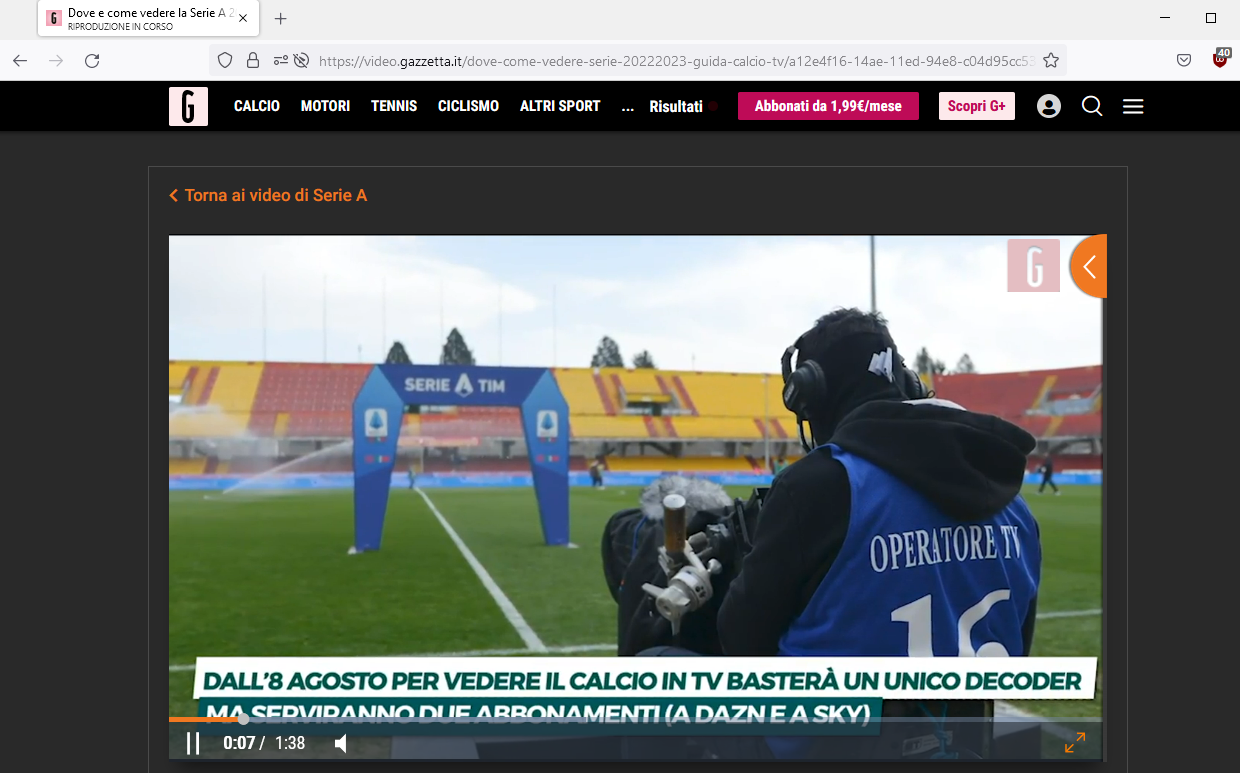Save page to Pocket
Screen dimensions: 1240x773
pyautogui.click(x=1184, y=61)
